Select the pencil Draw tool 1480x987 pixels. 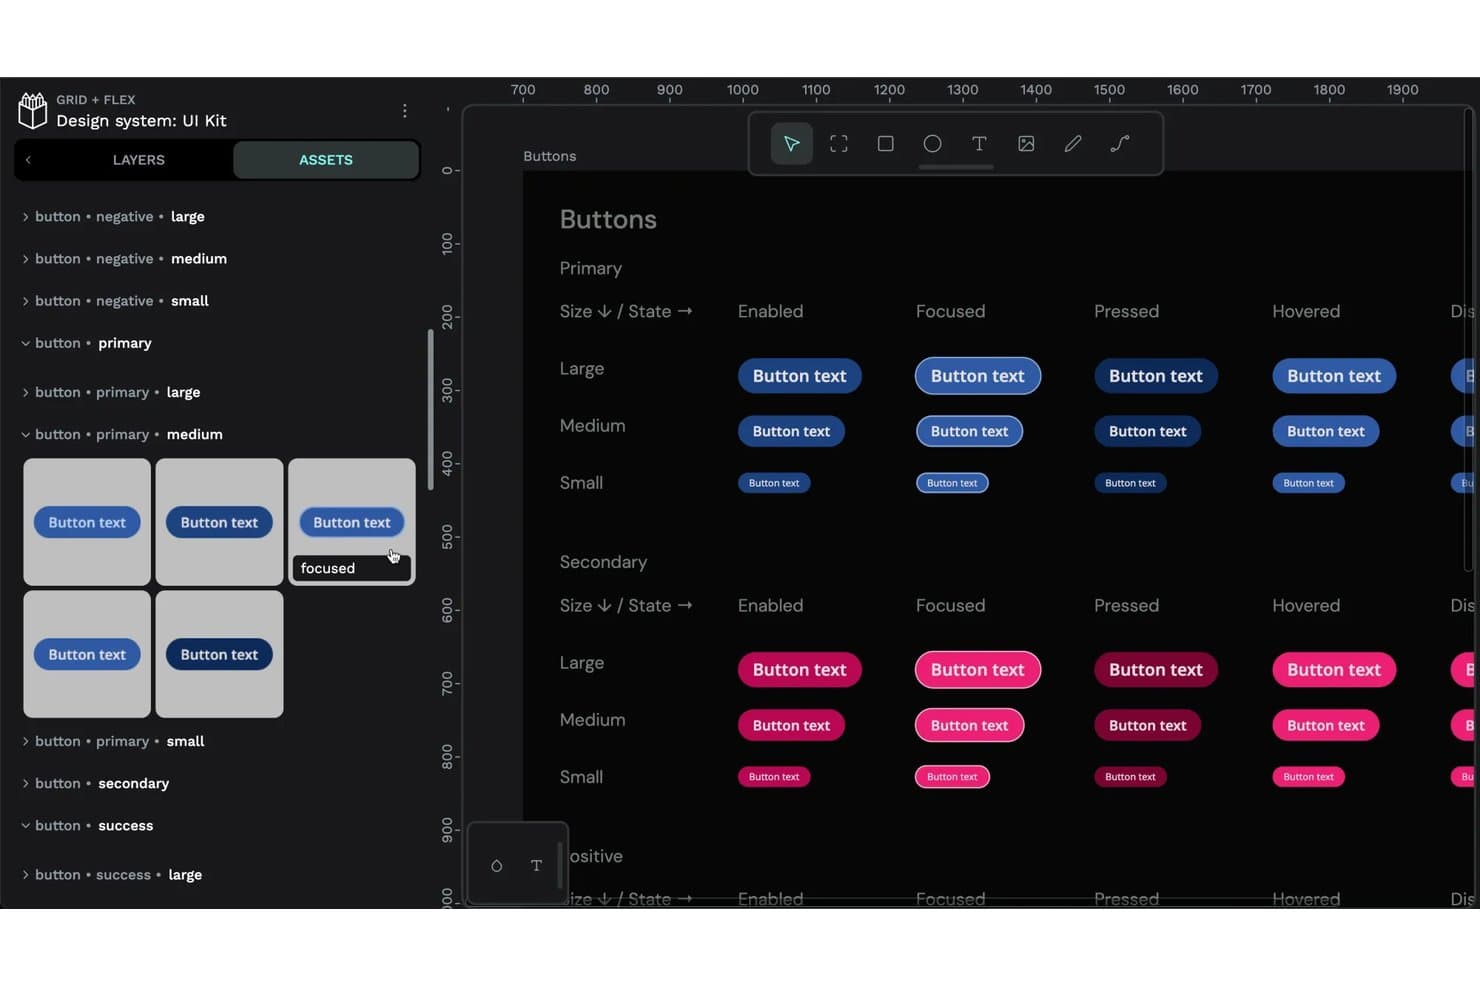[x=1073, y=144]
